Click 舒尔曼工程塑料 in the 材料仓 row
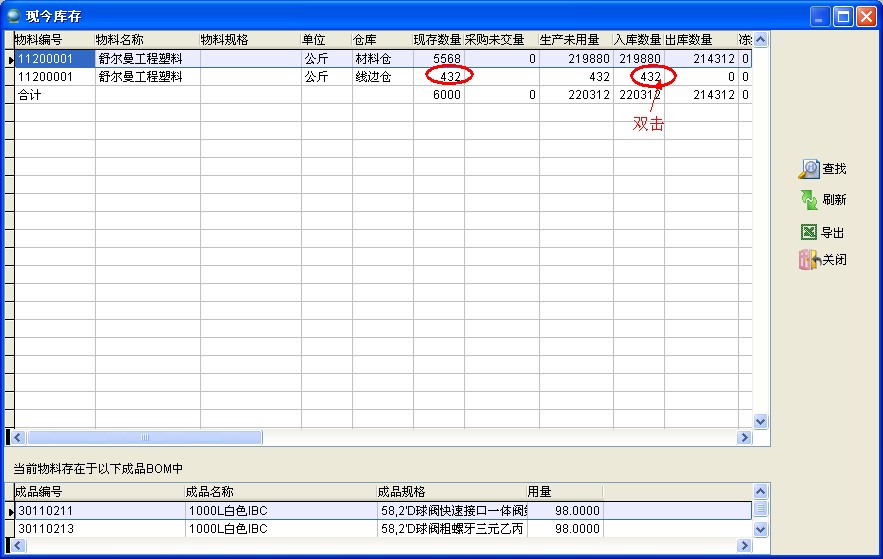 (148, 59)
